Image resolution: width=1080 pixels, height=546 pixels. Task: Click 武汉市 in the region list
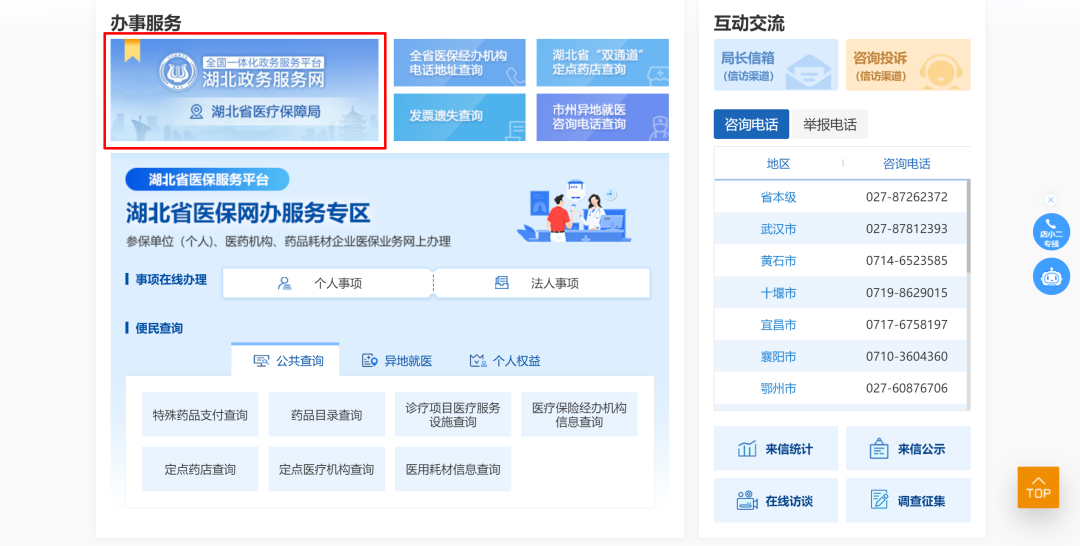coord(778,229)
